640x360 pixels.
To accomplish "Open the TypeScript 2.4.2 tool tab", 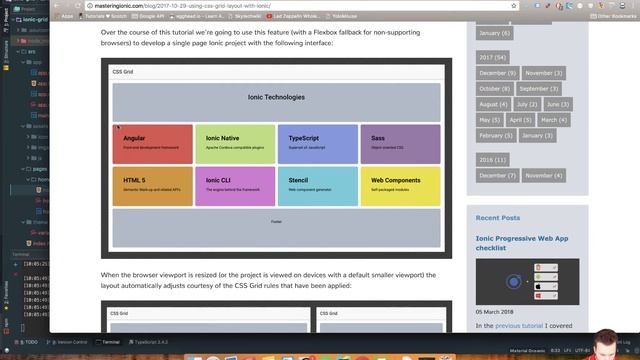I will (148, 342).
